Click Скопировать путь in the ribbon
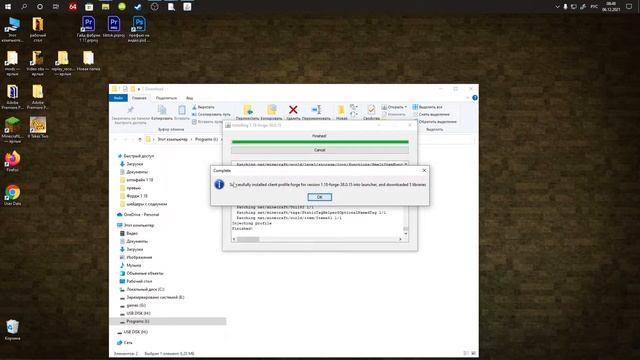 coord(211,114)
